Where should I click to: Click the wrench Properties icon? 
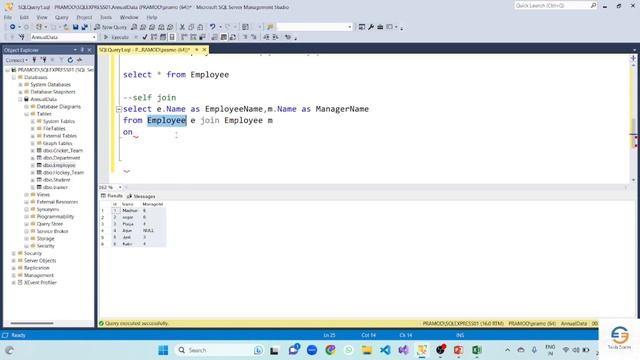click(371, 27)
